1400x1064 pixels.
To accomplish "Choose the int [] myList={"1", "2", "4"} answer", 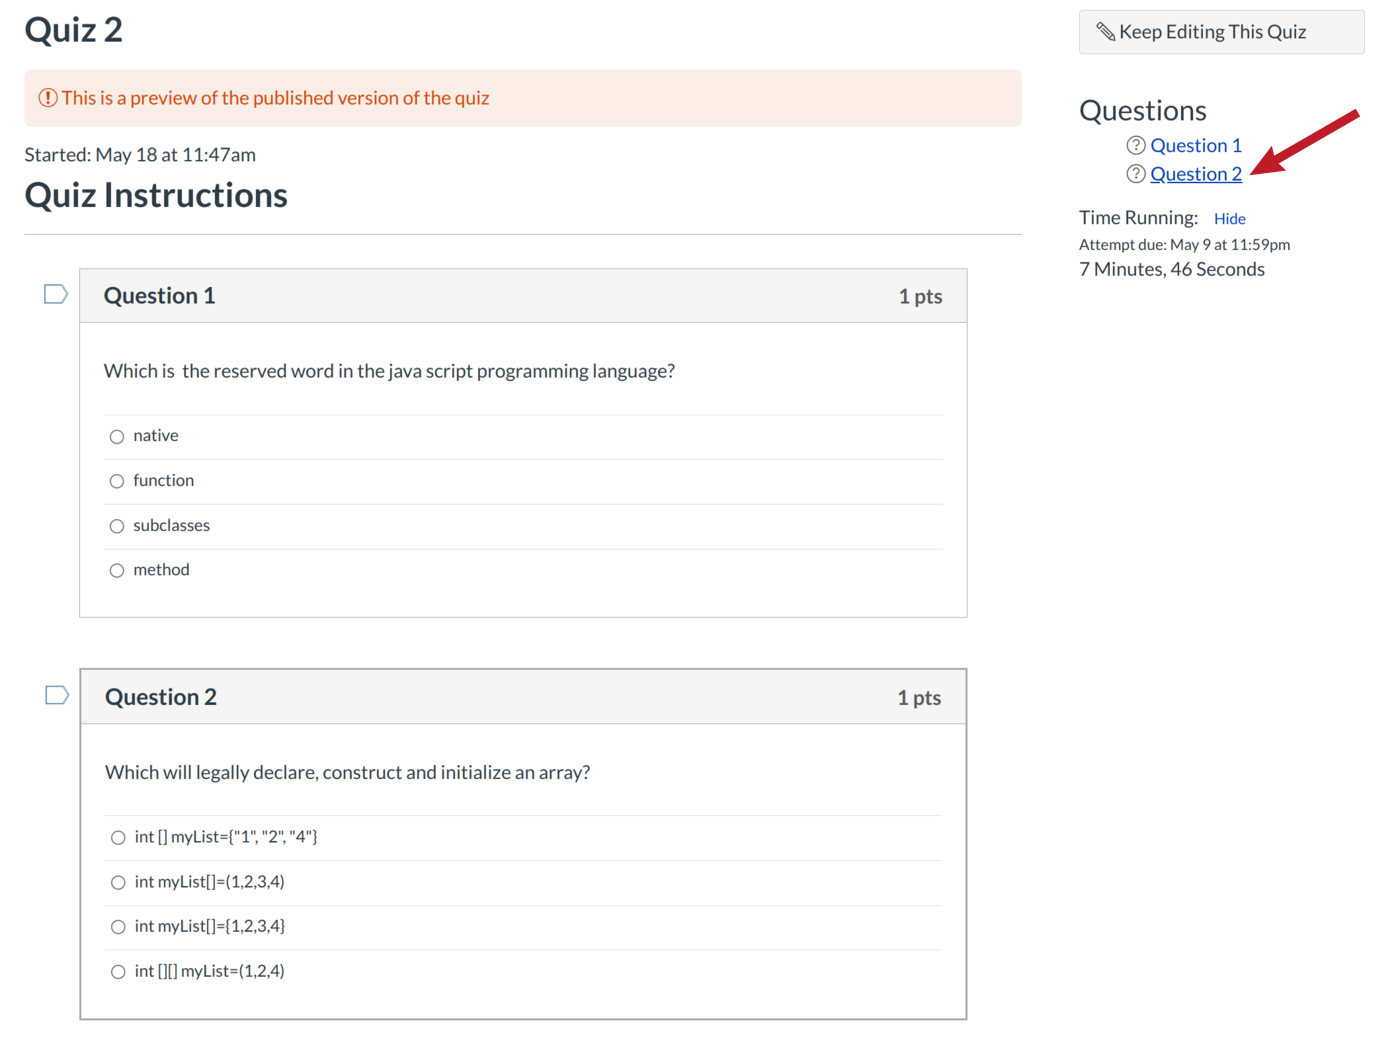I will click(x=117, y=837).
